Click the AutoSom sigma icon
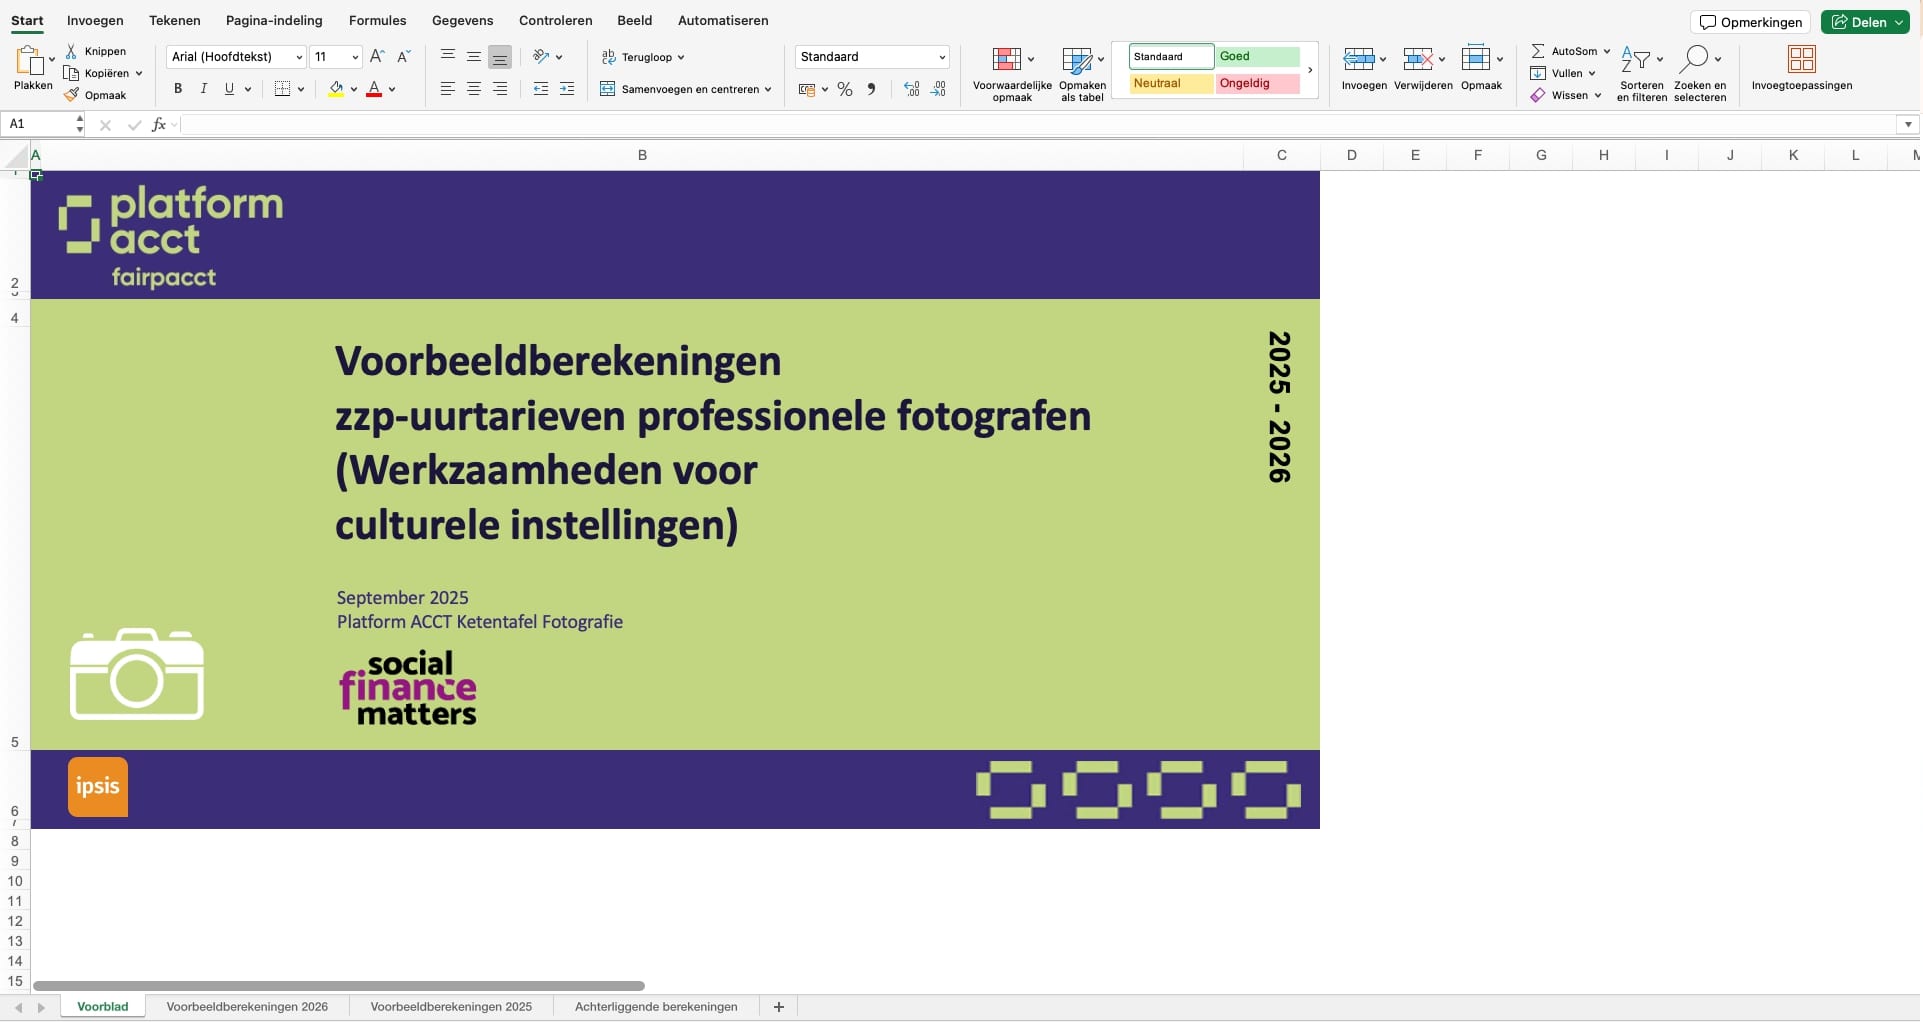The height and width of the screenshot is (1022, 1923). 1538,51
